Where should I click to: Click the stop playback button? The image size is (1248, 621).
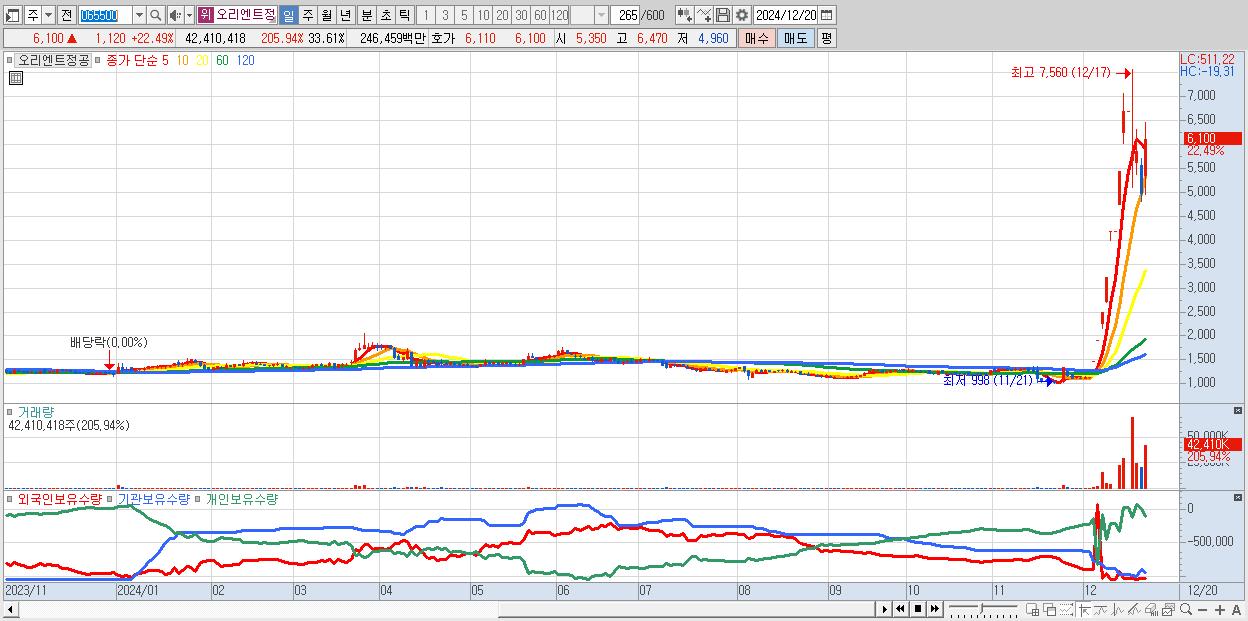point(917,609)
